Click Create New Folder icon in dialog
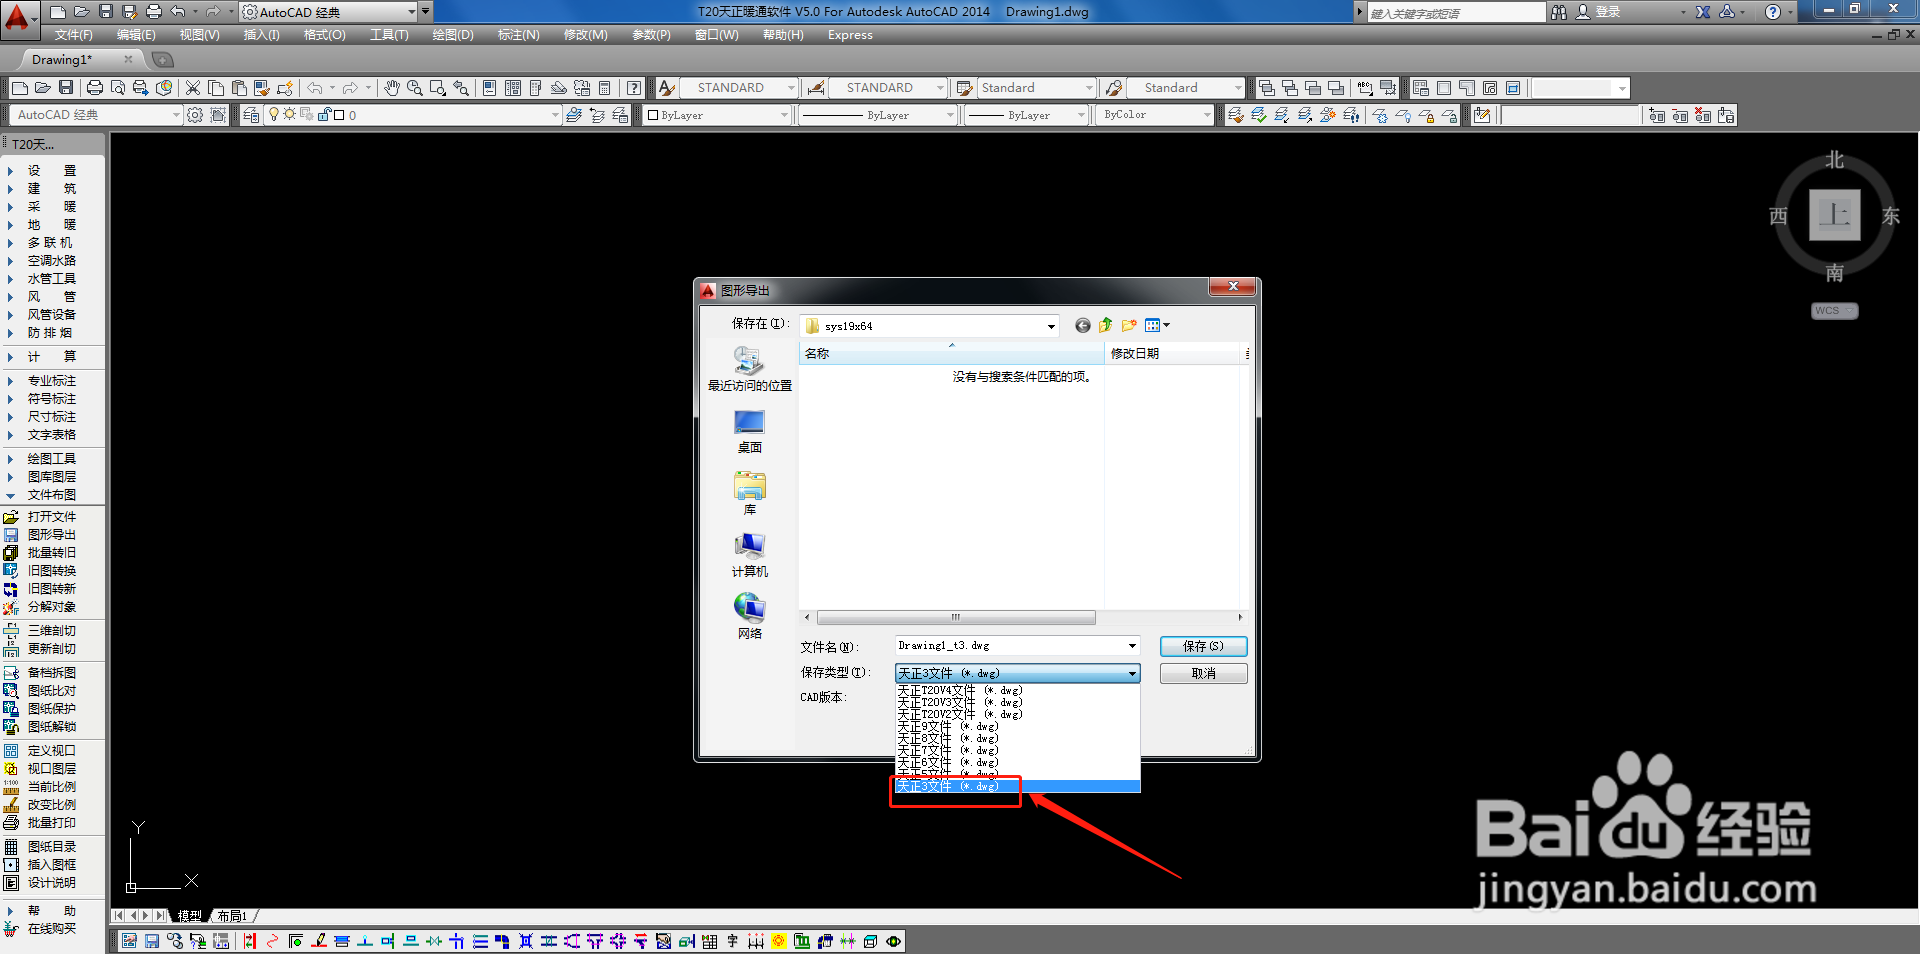1920x954 pixels. [x=1130, y=325]
